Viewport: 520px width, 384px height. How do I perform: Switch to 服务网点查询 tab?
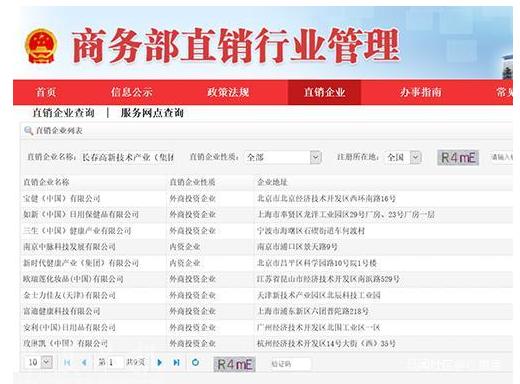click(x=152, y=113)
